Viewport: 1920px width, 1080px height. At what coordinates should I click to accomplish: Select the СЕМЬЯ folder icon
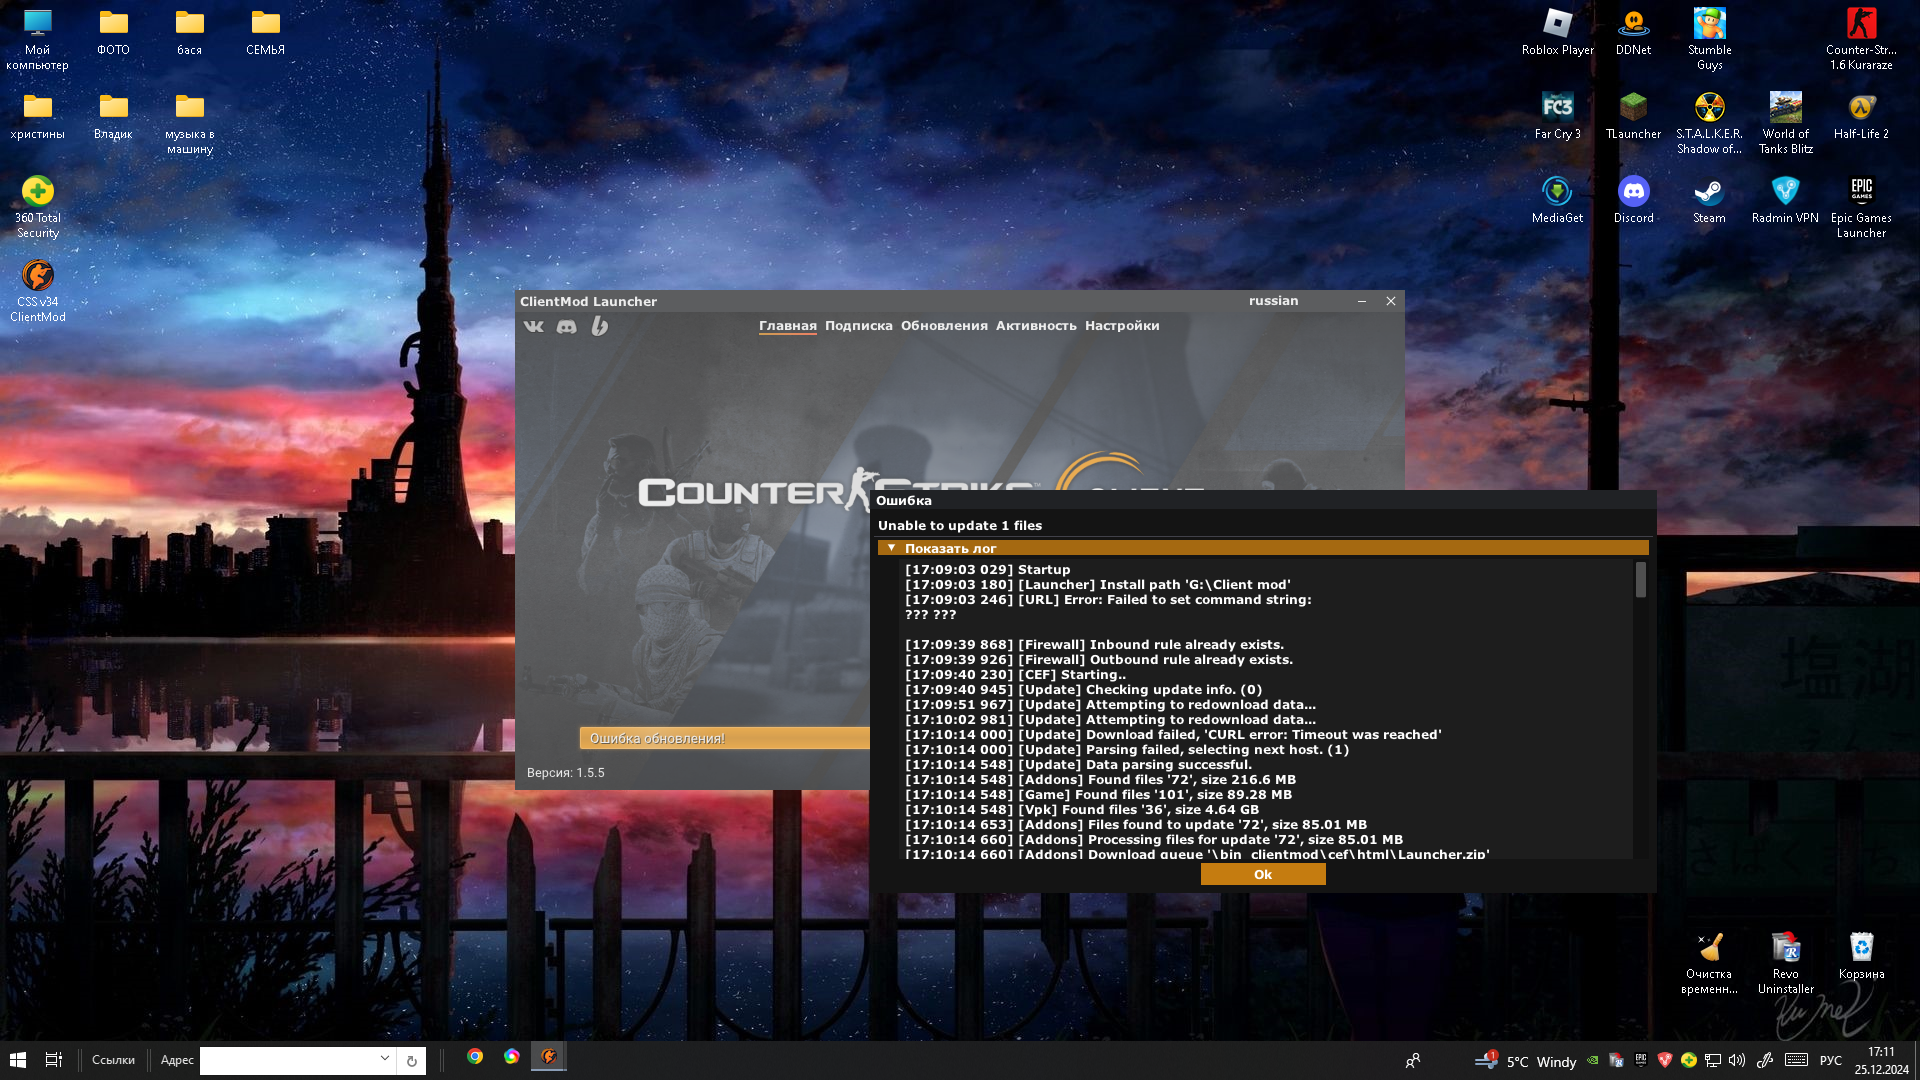266,32
